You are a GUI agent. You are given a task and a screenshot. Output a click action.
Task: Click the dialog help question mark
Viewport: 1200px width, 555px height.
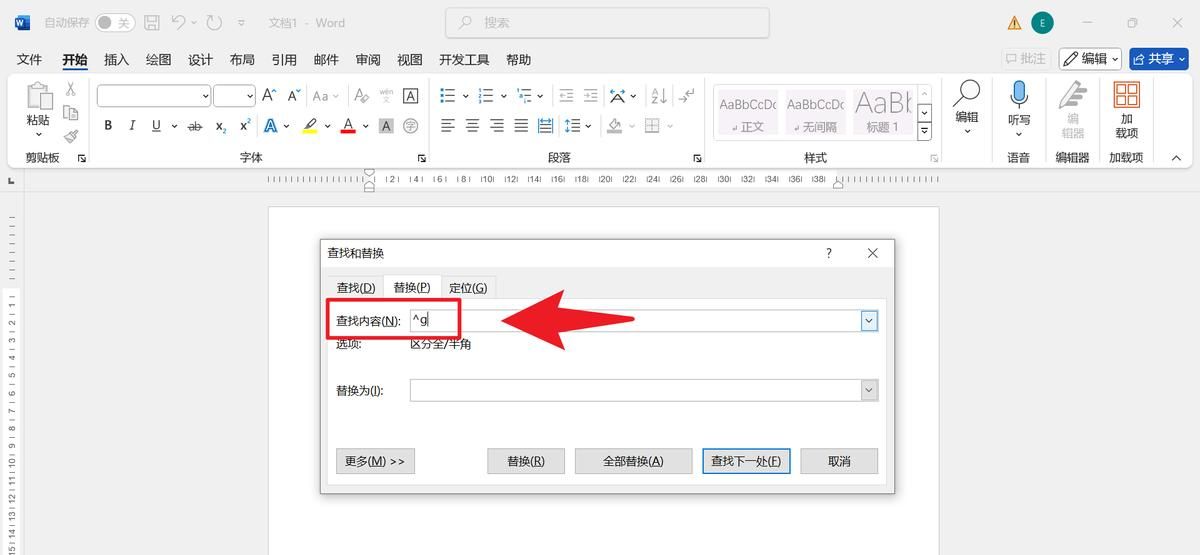tap(828, 253)
